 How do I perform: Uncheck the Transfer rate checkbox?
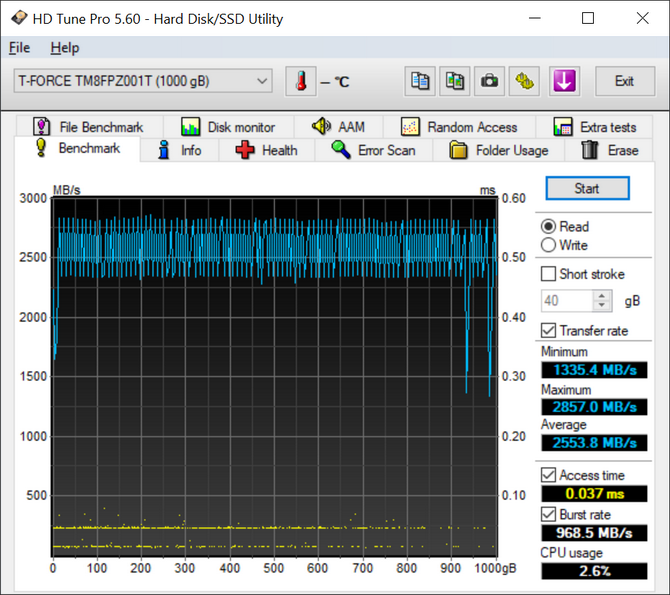tap(548, 330)
